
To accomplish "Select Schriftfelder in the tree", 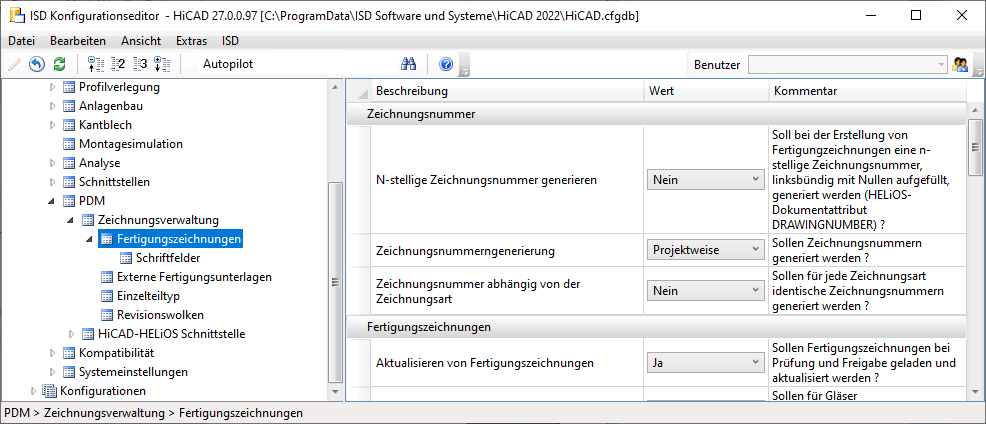I will (x=168, y=258).
